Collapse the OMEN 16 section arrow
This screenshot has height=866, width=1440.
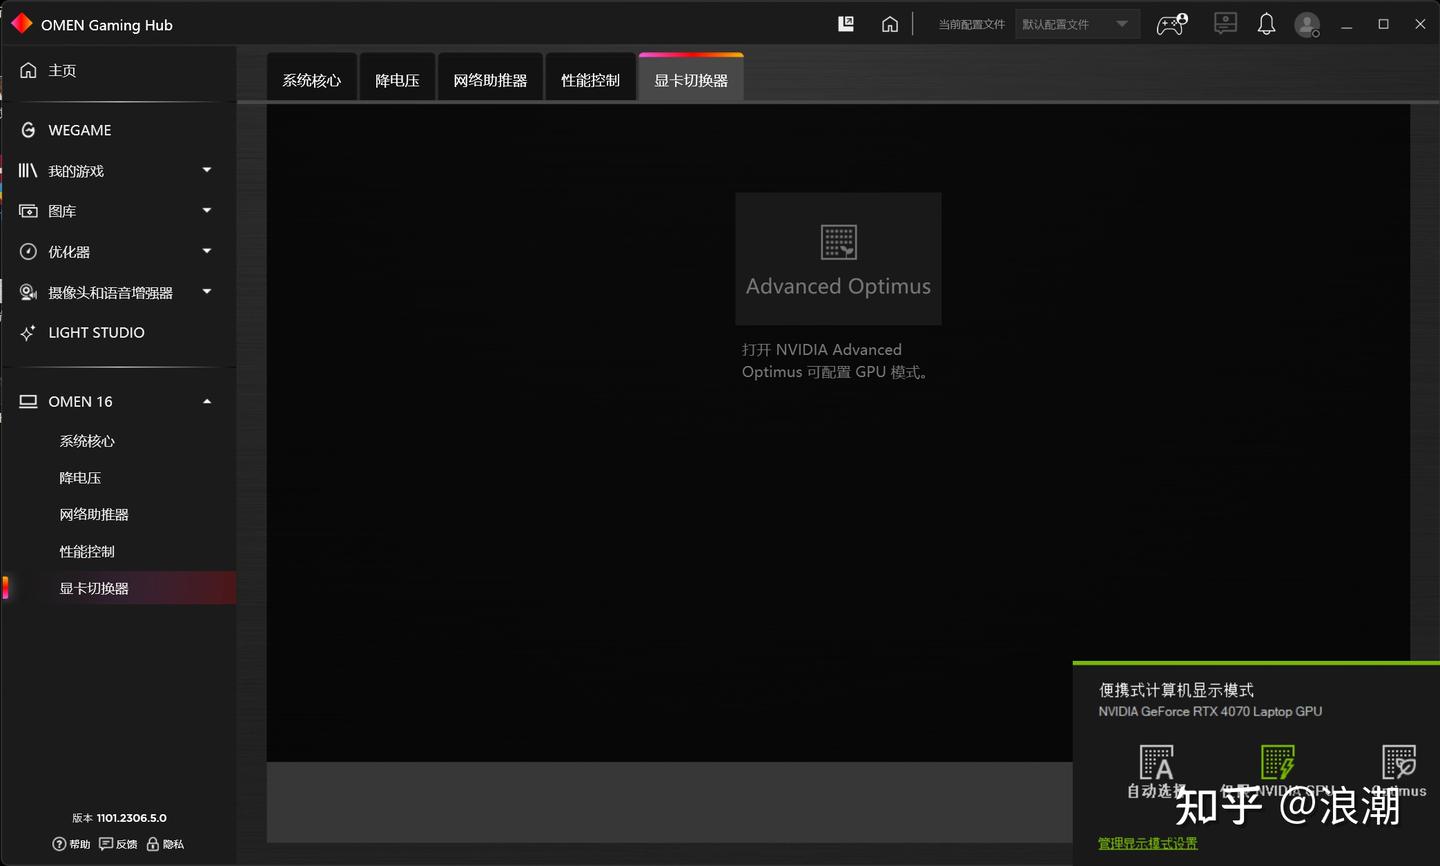207,401
